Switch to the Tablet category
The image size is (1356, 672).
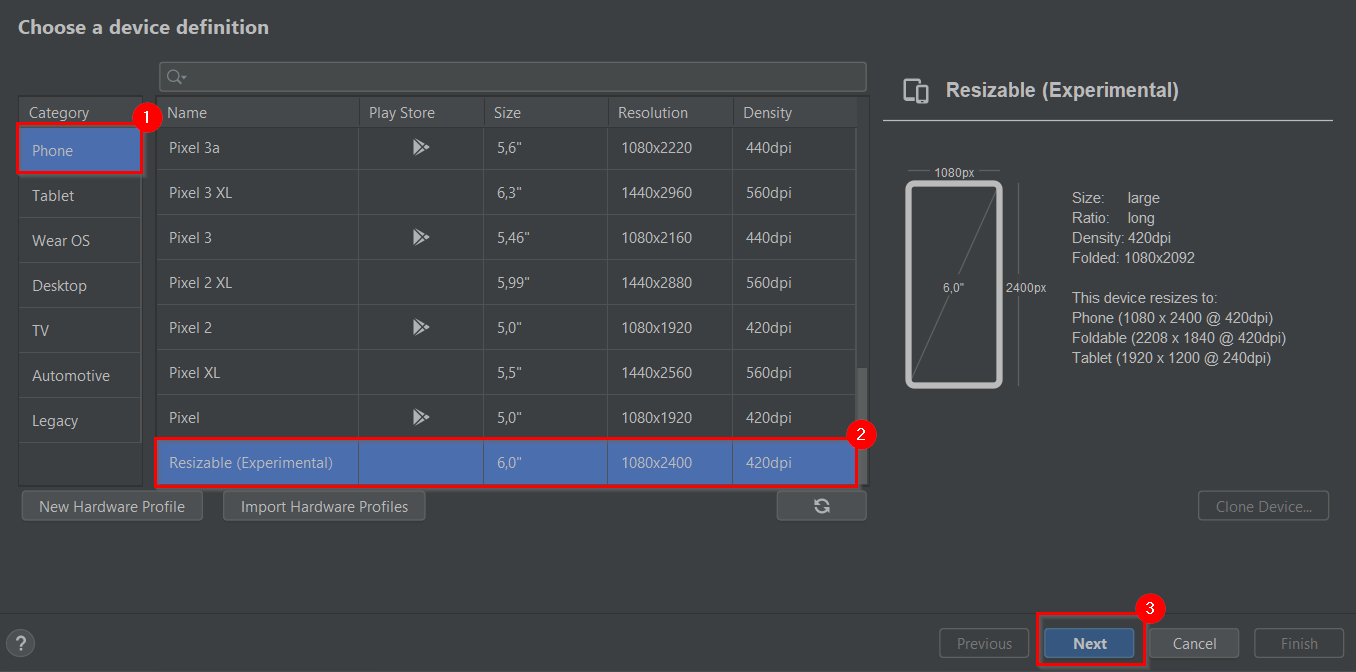tap(80, 196)
